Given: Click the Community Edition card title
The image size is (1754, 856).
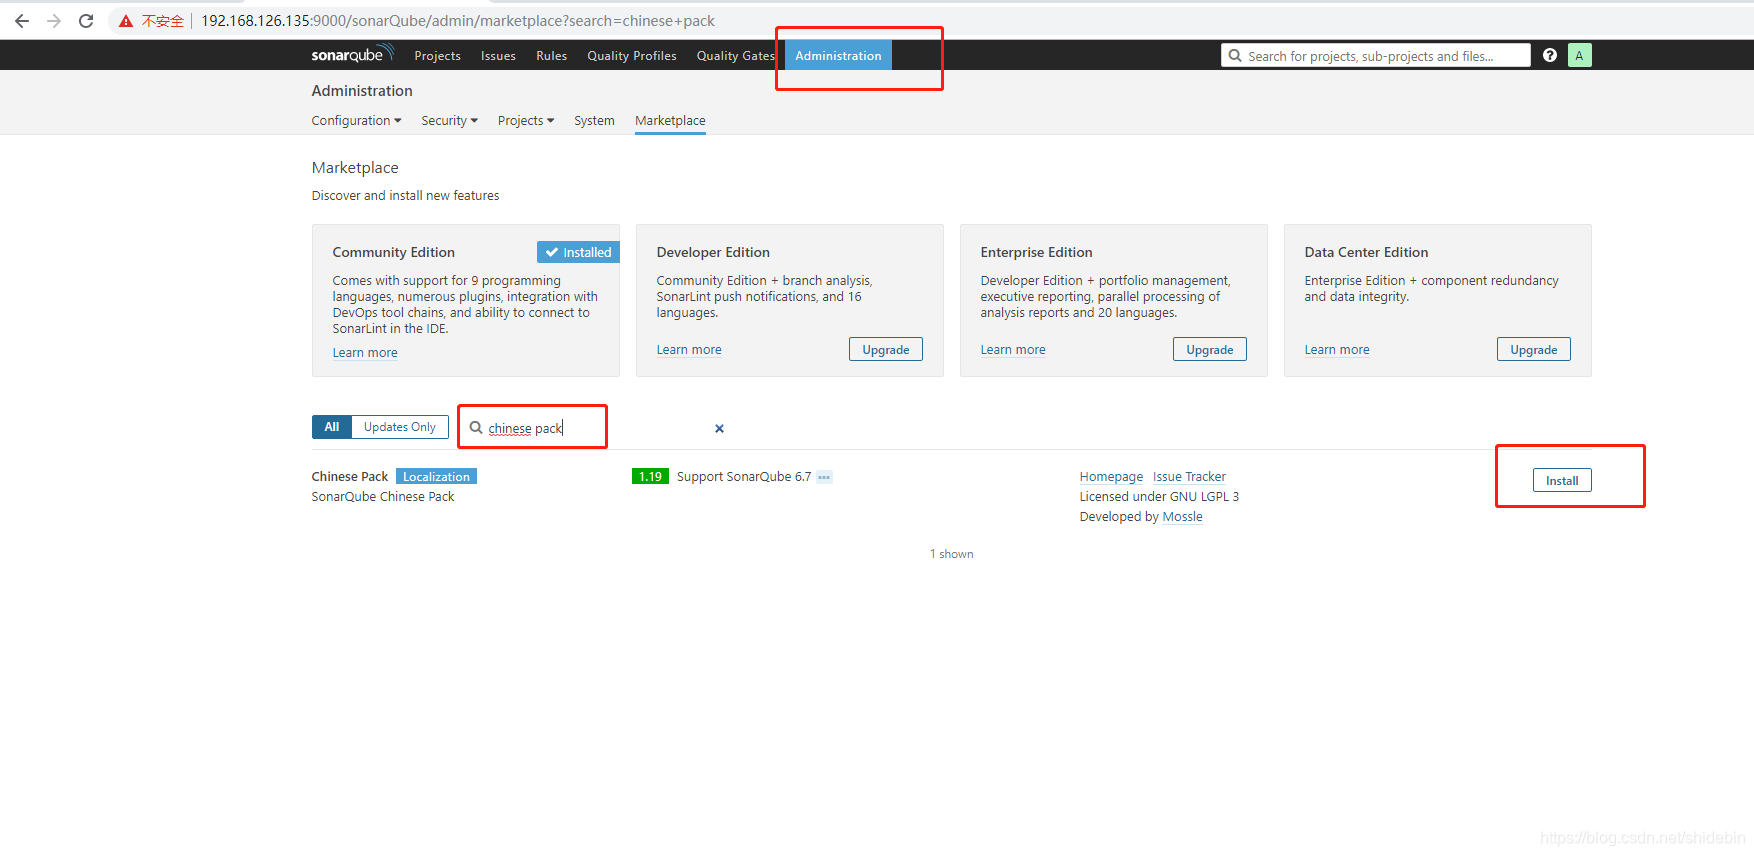Looking at the screenshot, I should [394, 252].
